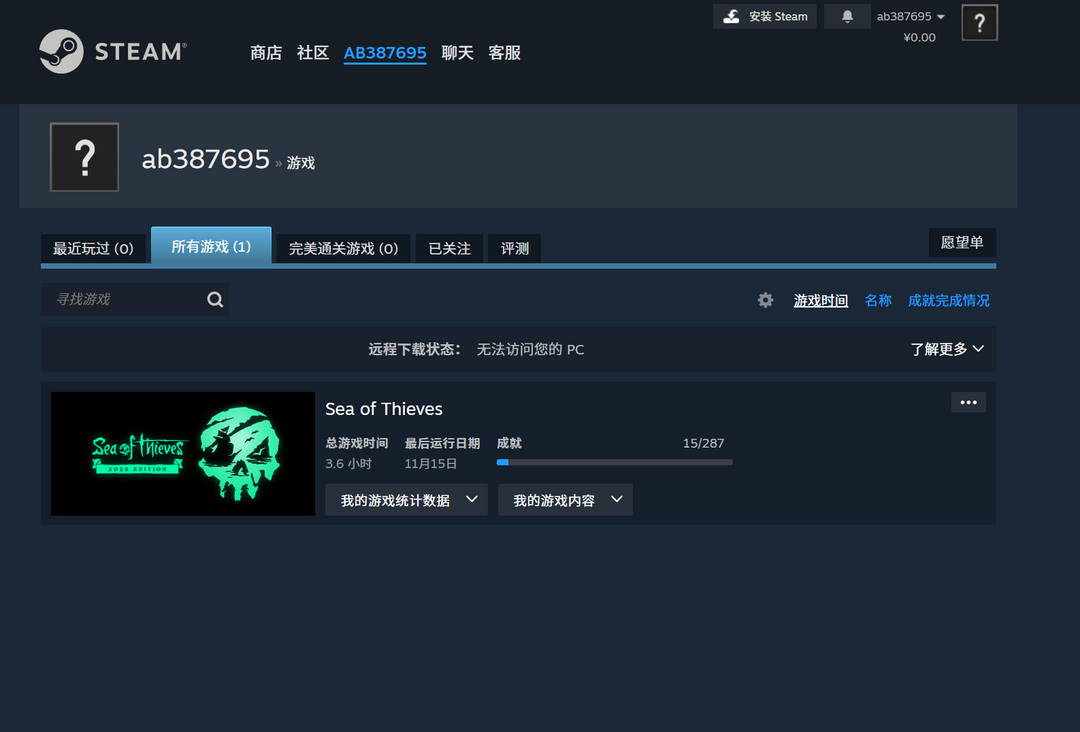Click the 寻找游戏 search field
The height and width of the screenshot is (732, 1080).
pos(120,299)
